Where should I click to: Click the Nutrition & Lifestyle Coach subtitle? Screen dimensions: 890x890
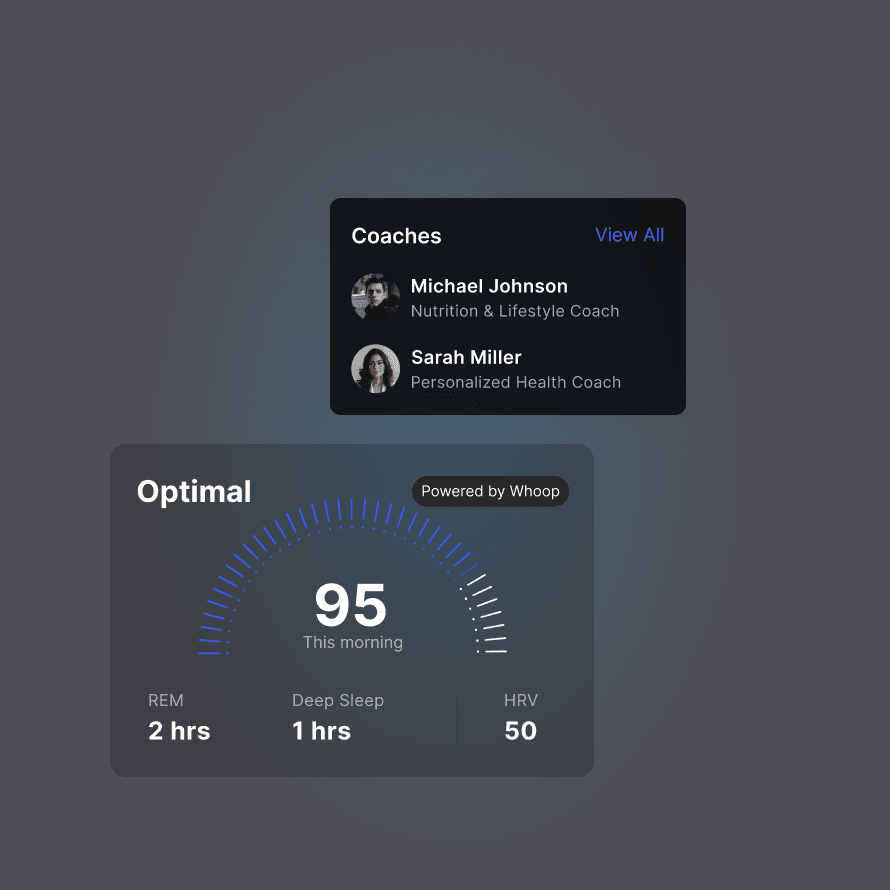tap(514, 311)
